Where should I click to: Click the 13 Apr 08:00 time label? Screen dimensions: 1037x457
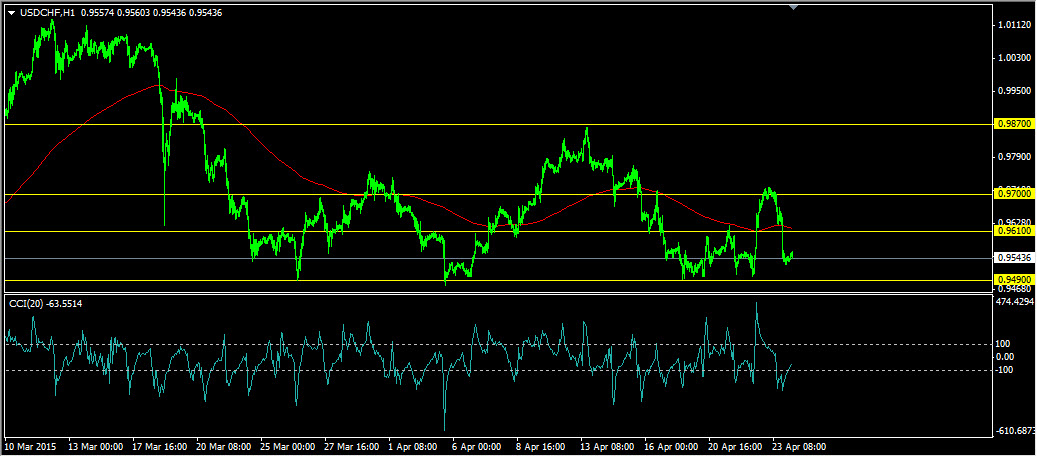609,446
